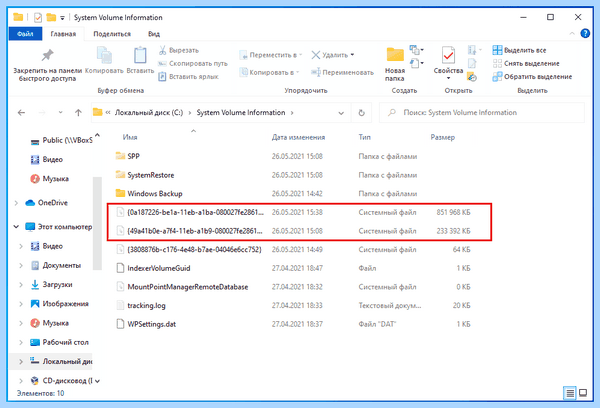
Task: Select the WPSettings.dat file
Action: coord(152,324)
